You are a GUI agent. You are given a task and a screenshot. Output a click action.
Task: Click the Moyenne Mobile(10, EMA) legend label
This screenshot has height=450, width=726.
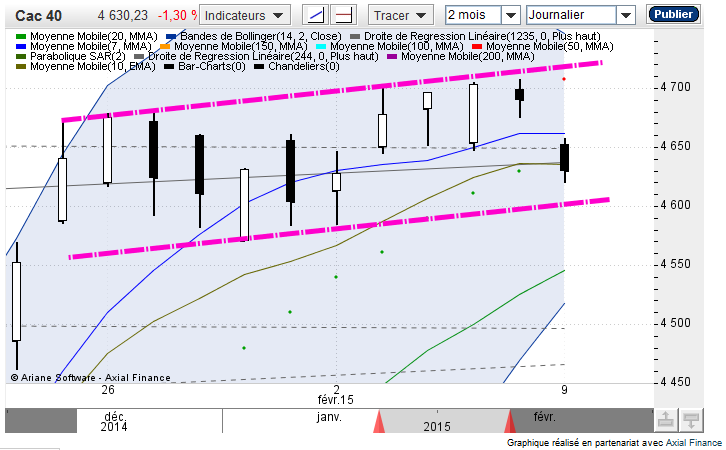(x=93, y=66)
